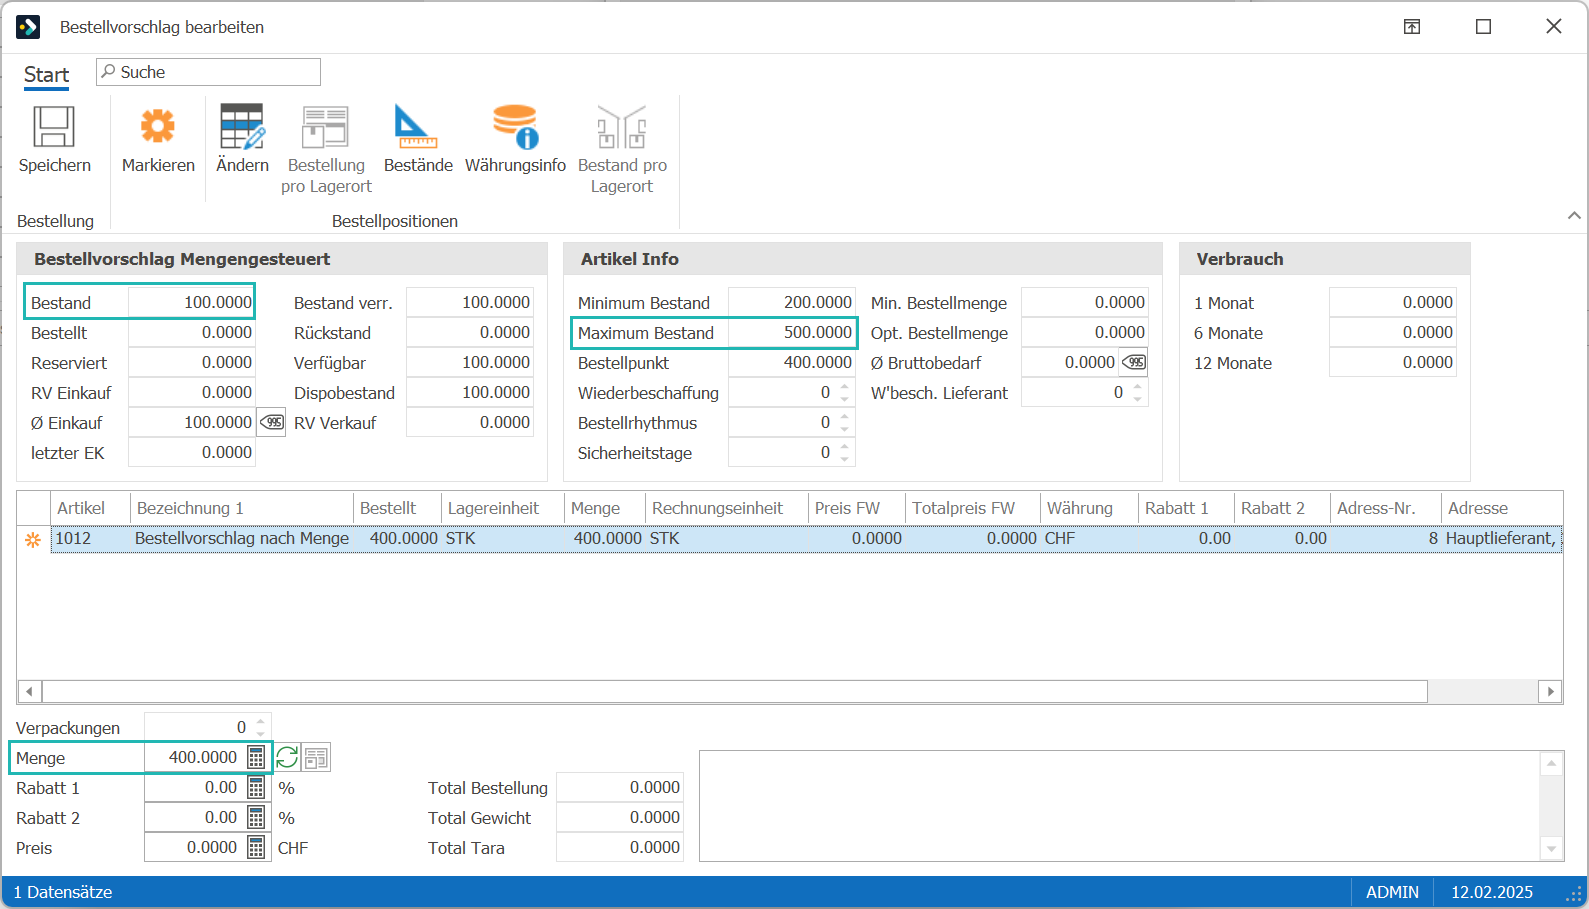Click the Maximum Bestand field 500.0000
This screenshot has height=909, width=1589.
[791, 332]
